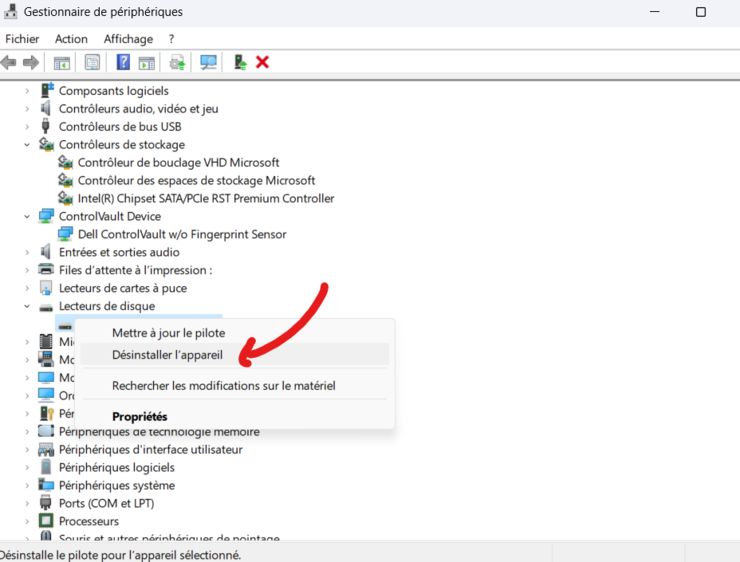This screenshot has height=562, width=740.
Task: Click the Device Manager title bar icon
Action: pos(10,11)
